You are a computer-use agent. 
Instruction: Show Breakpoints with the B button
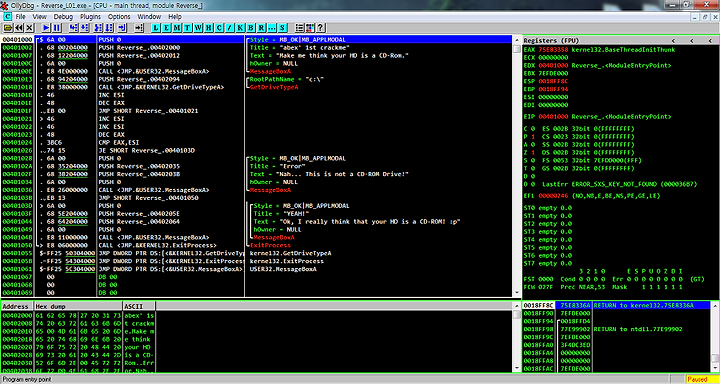251,28
